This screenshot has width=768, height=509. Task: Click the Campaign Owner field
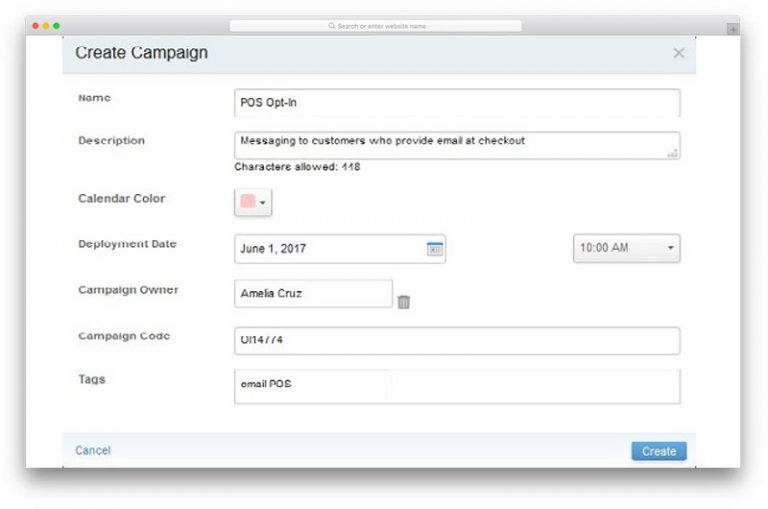(x=313, y=294)
